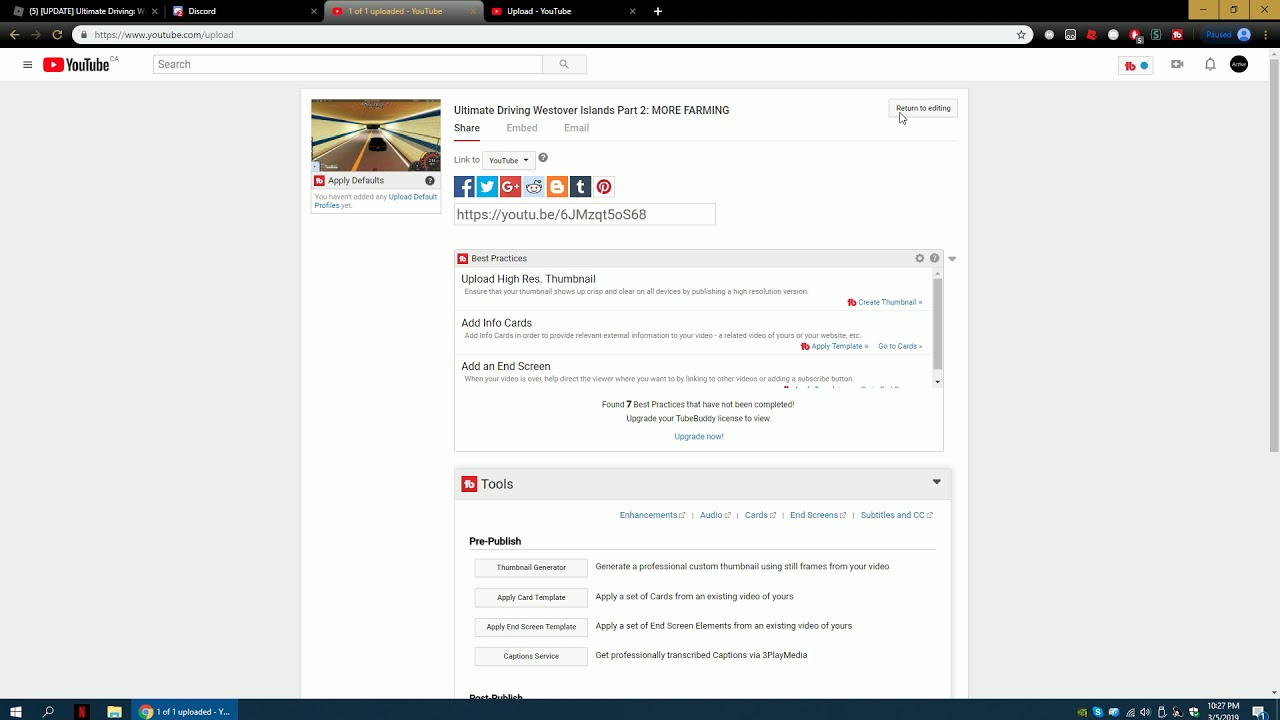Click Go to Cards link

click(900, 346)
